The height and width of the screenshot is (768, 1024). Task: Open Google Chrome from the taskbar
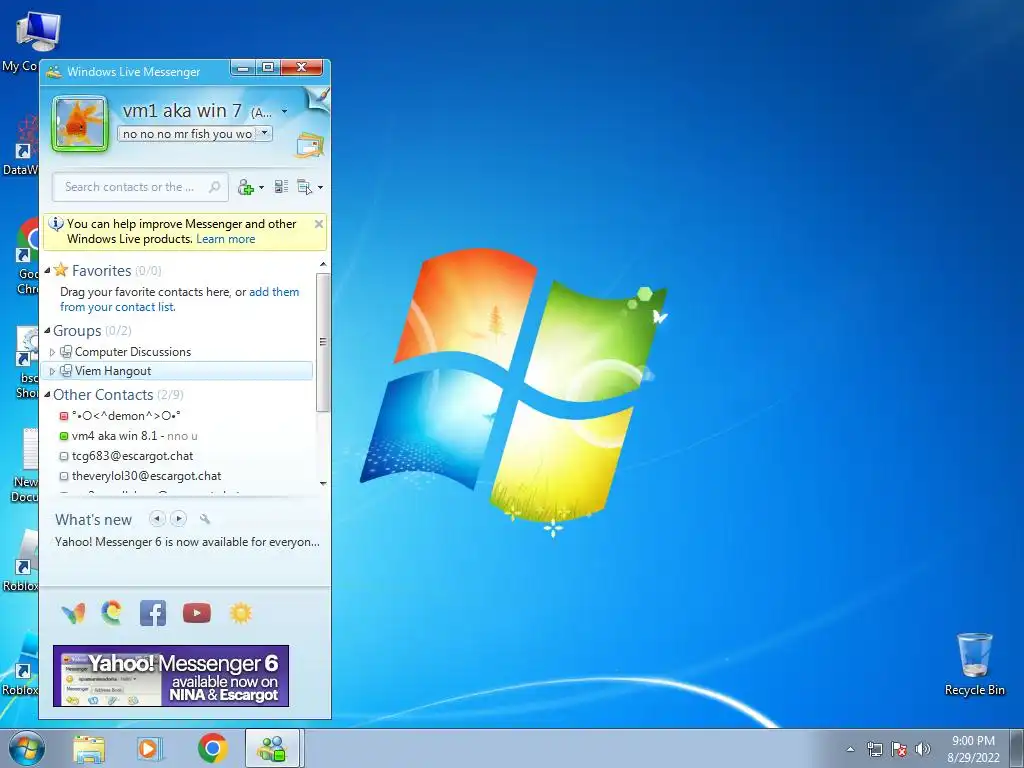click(212, 748)
